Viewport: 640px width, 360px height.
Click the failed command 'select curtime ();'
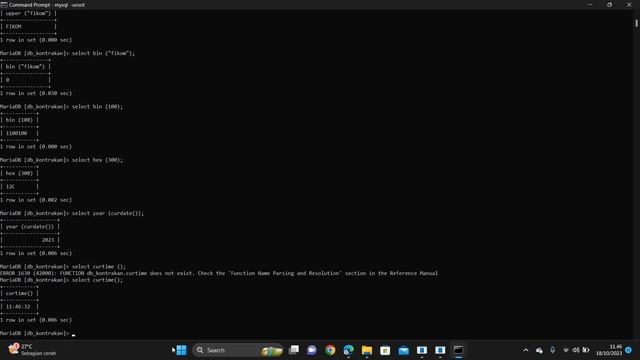99,267
